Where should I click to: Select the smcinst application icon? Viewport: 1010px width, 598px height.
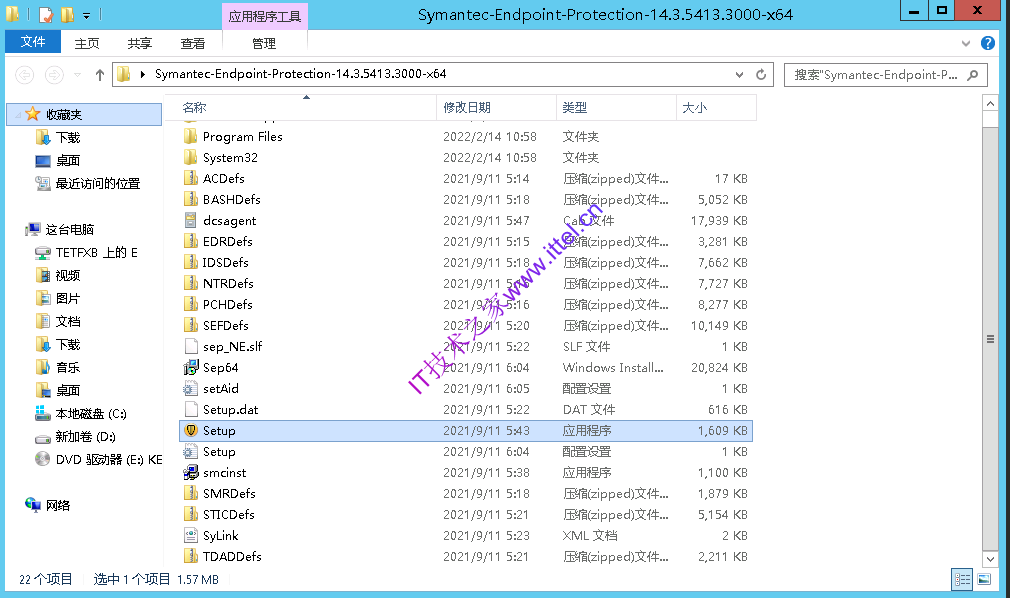coord(190,472)
